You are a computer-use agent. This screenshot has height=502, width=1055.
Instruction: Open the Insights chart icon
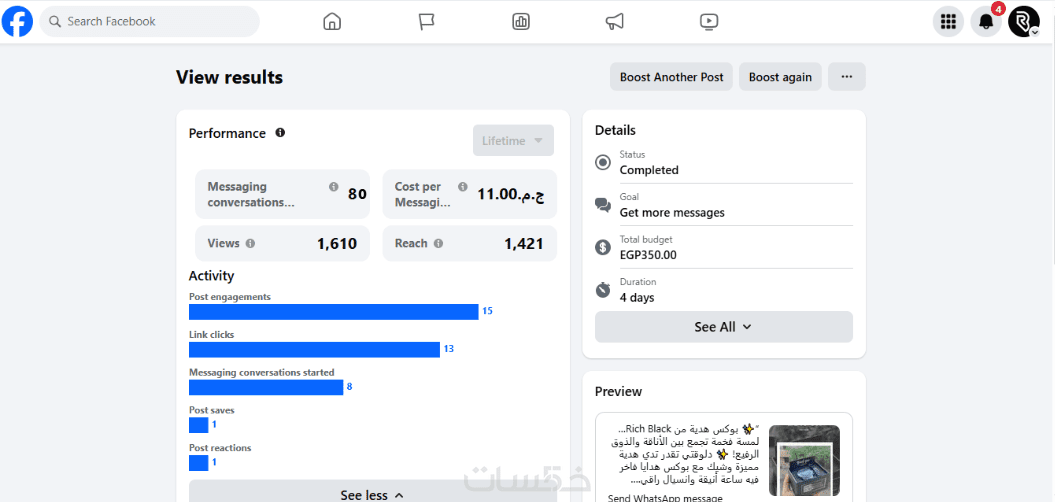521,22
